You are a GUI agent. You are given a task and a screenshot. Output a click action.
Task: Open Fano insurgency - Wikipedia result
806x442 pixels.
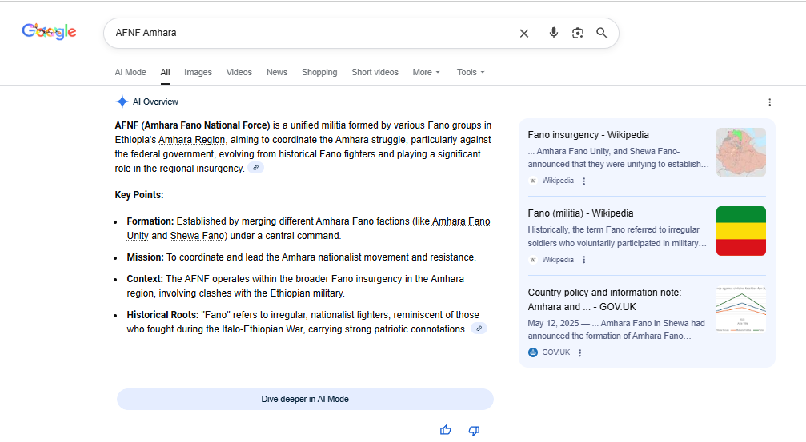pos(588,135)
